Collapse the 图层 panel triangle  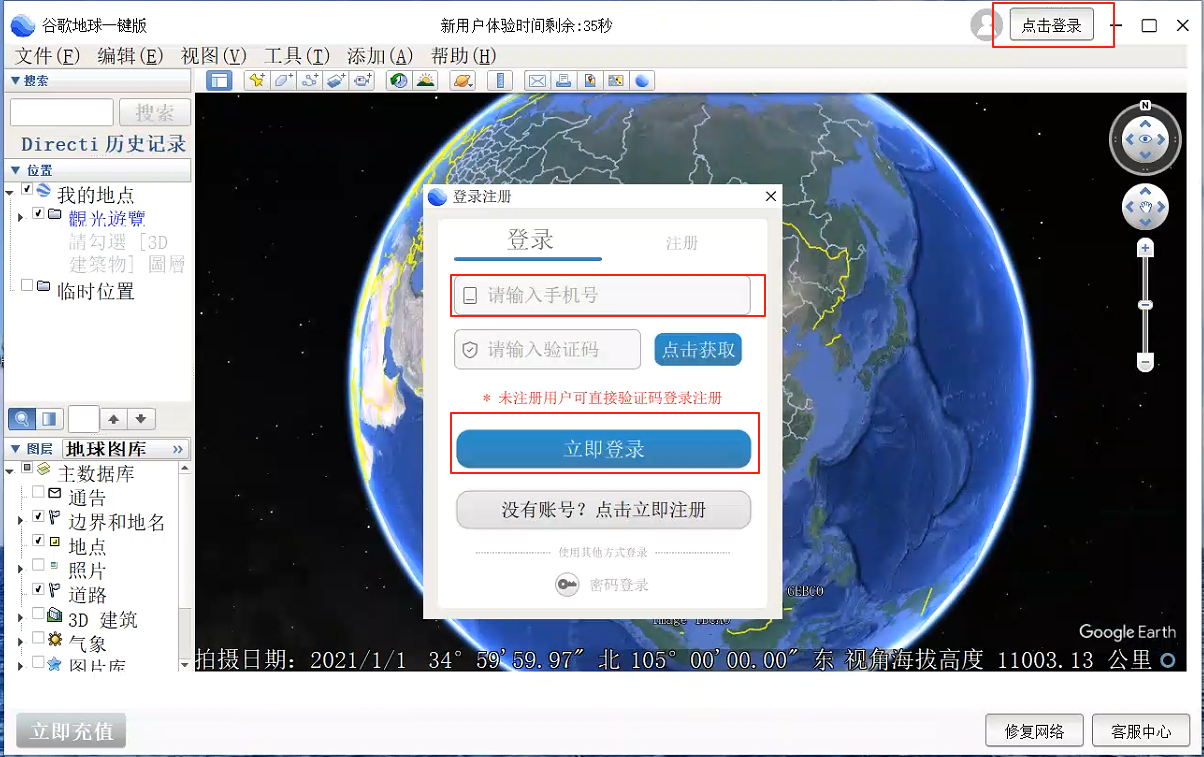pyautogui.click(x=14, y=449)
